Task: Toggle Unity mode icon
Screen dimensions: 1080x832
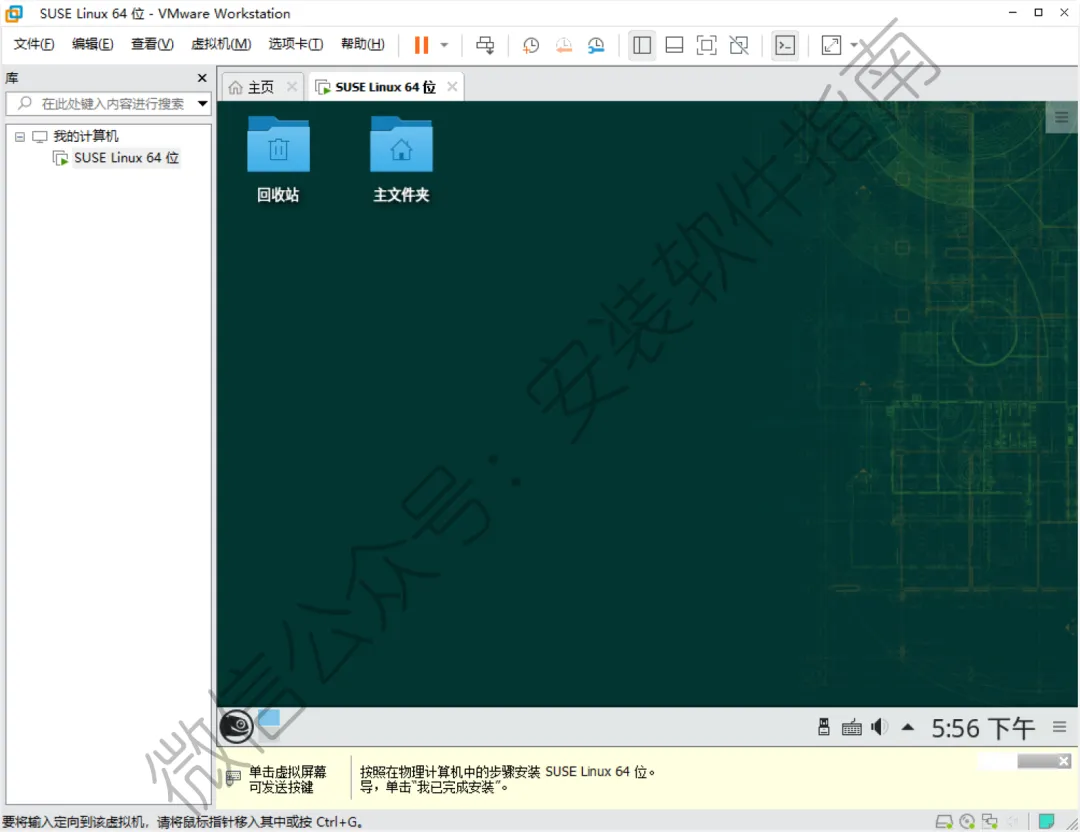Action: (739, 45)
